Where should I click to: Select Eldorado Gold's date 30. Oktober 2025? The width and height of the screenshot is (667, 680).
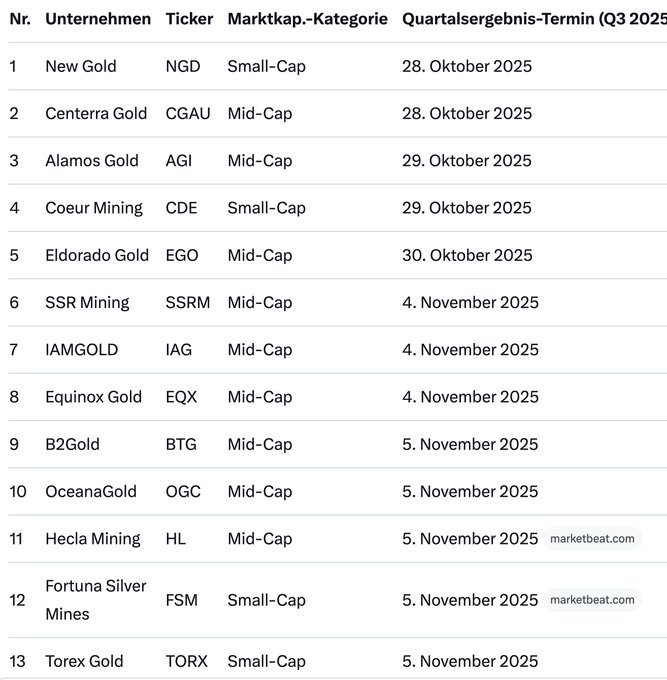click(467, 255)
